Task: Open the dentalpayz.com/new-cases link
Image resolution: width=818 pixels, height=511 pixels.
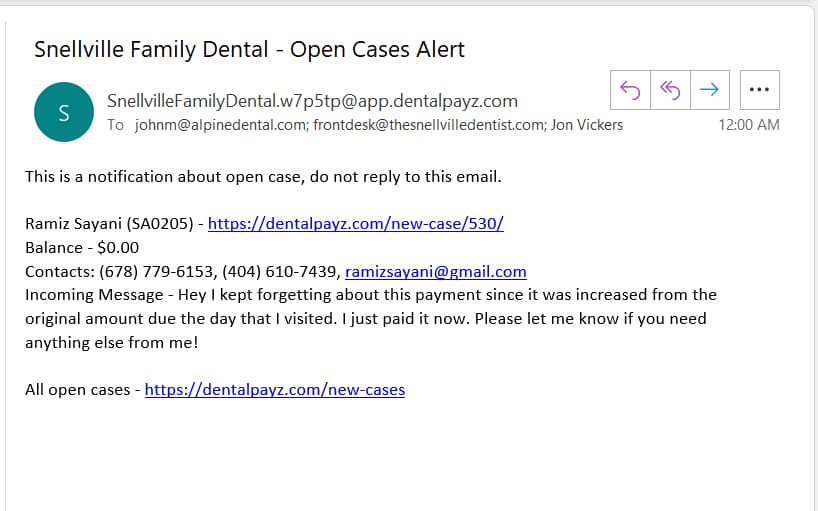Action: (275, 390)
